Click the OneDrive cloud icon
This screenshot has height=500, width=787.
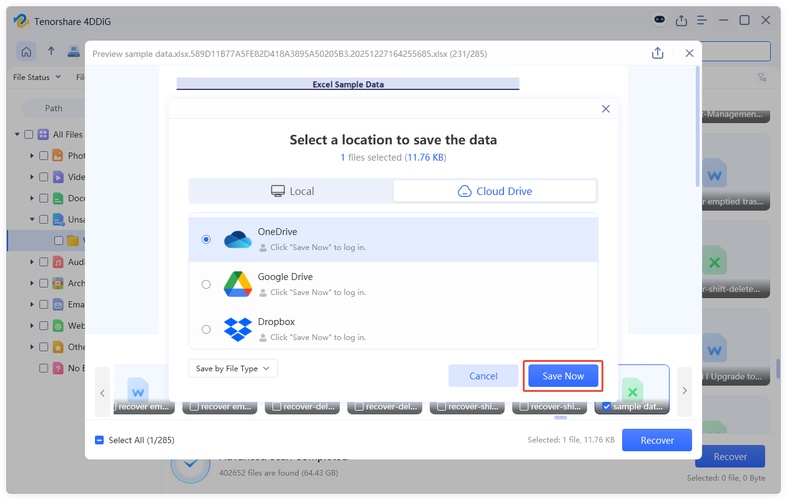click(x=237, y=239)
